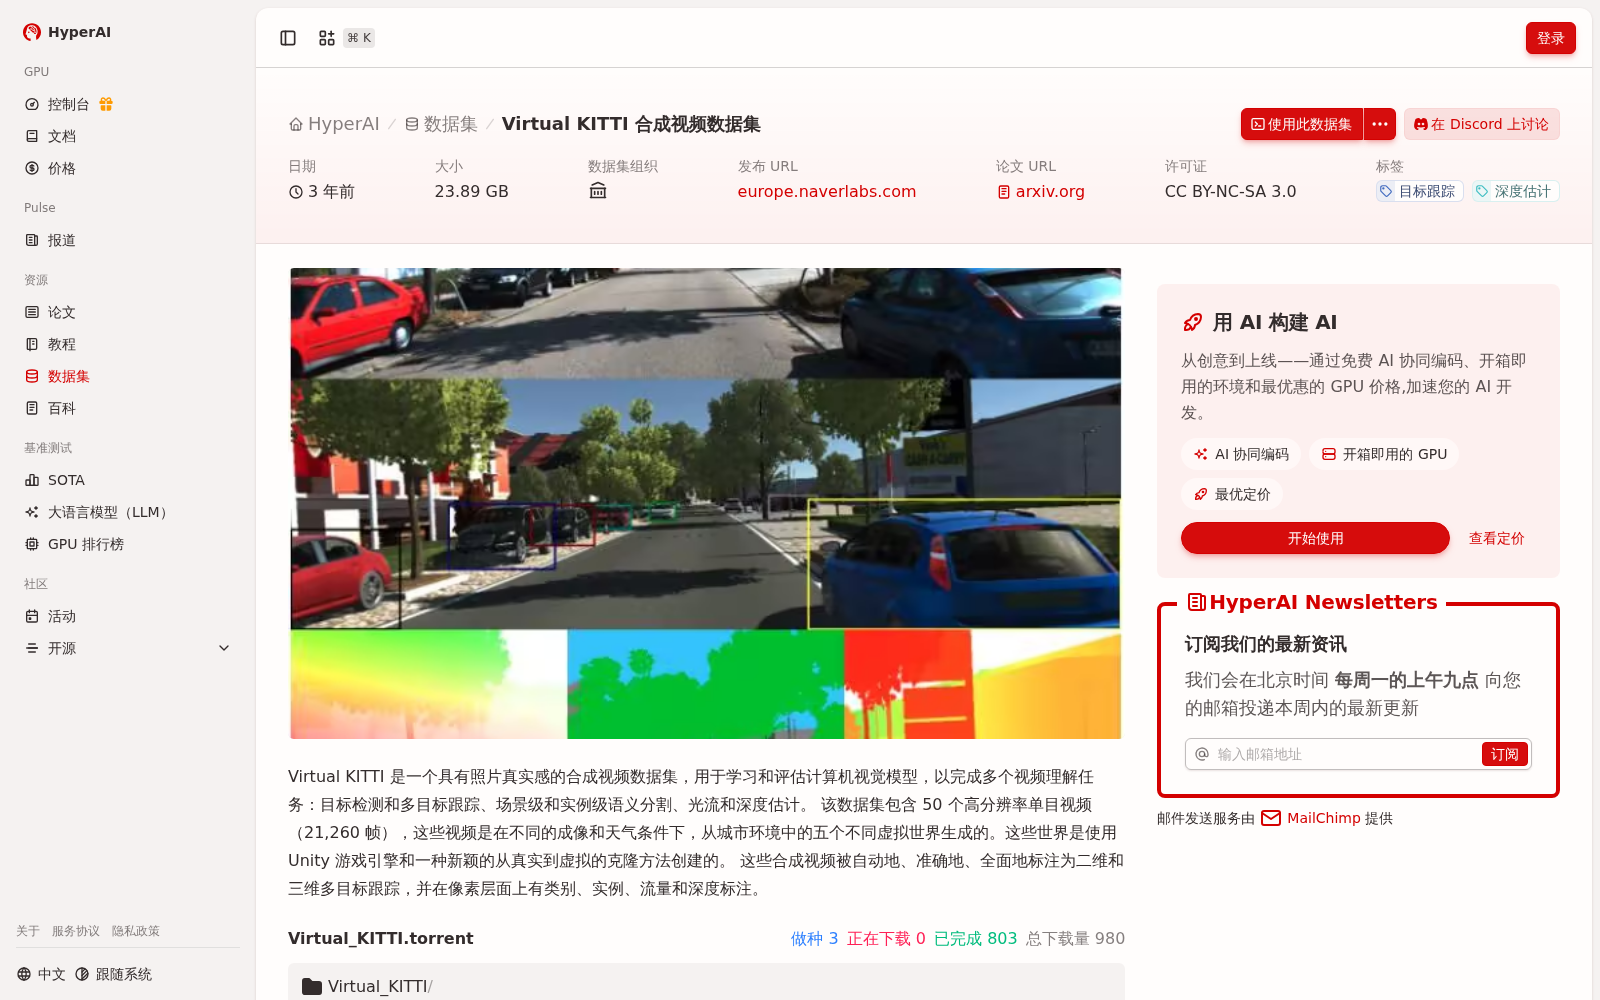Select 数据集 in the sidebar
1600x1000 pixels.
127,376
